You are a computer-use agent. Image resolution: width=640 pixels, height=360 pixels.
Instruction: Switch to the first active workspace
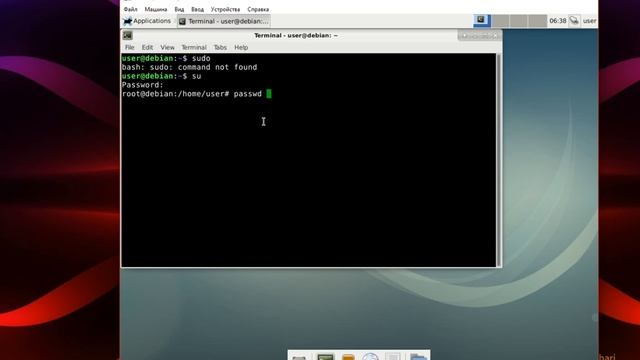coord(482,20)
